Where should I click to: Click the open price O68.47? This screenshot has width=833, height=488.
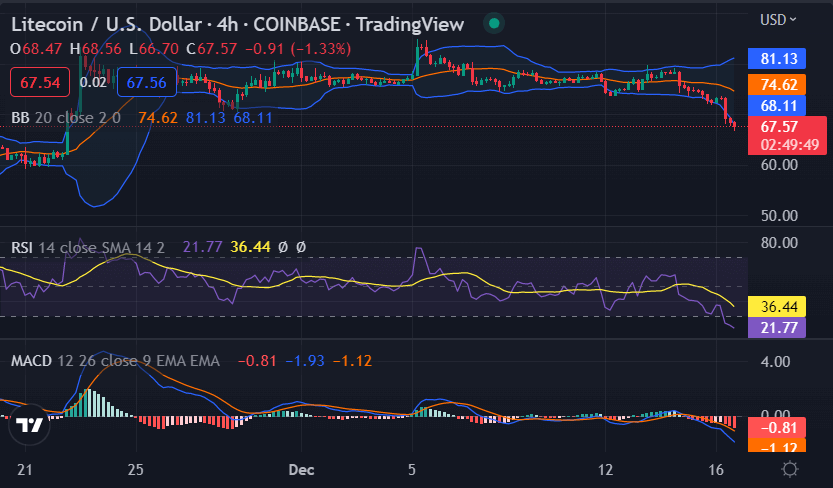[x=36, y=49]
